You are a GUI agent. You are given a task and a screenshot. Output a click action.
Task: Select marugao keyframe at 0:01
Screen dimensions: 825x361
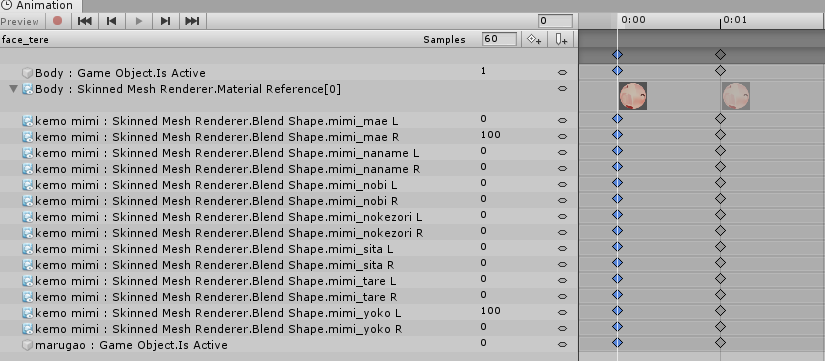tap(720, 343)
